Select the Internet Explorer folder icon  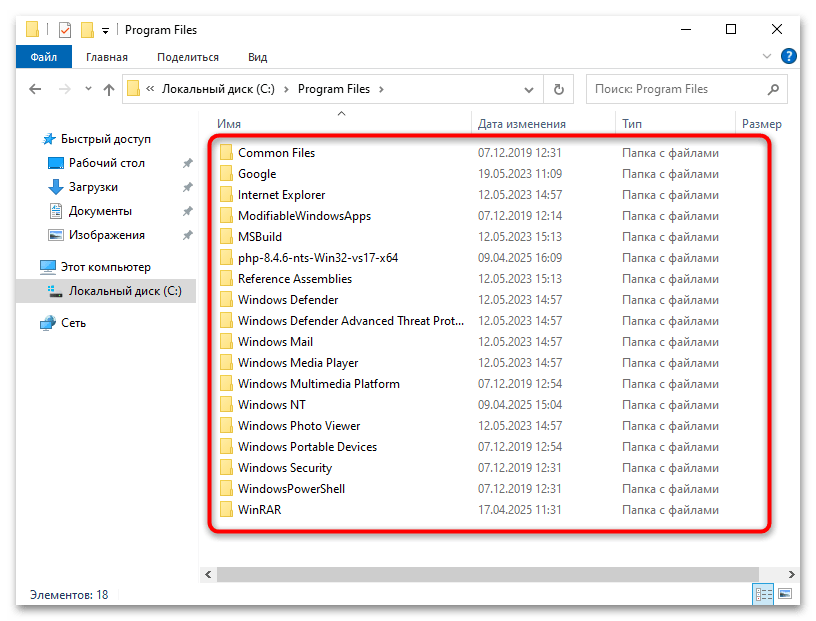click(226, 195)
